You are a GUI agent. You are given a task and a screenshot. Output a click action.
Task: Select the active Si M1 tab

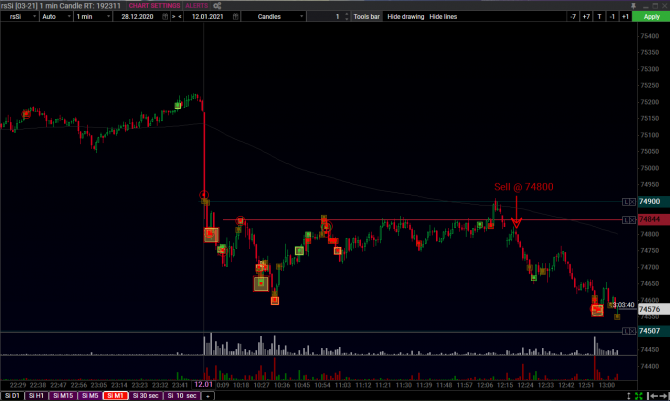[x=115, y=396]
